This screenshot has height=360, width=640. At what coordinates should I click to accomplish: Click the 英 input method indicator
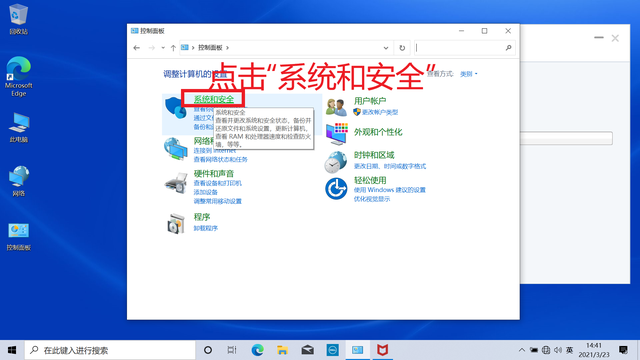(570, 350)
